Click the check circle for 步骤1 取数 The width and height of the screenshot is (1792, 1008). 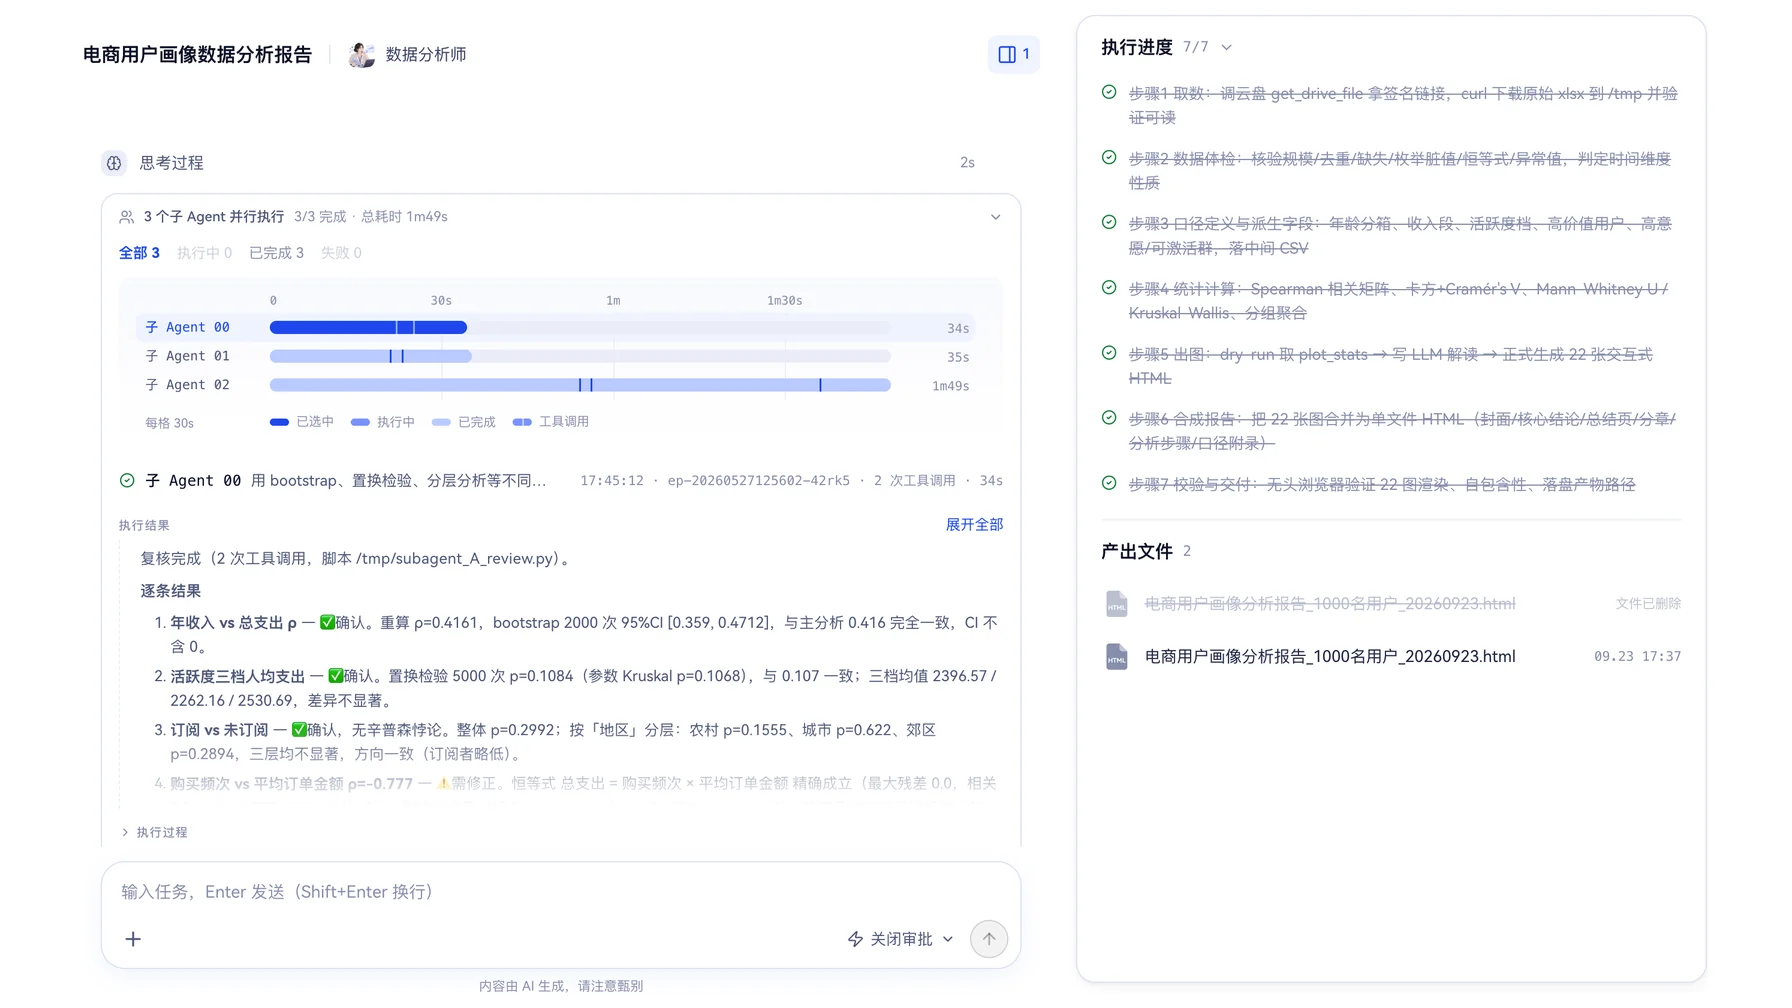[1109, 93]
